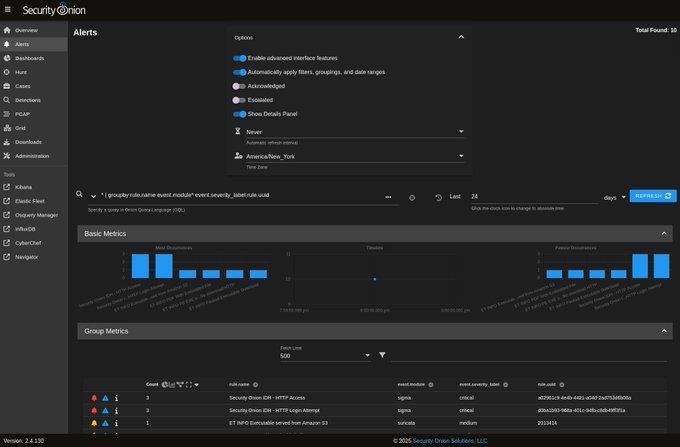Click the maximize view icon next to Count
This screenshot has height=447, width=680.
click(x=189, y=385)
